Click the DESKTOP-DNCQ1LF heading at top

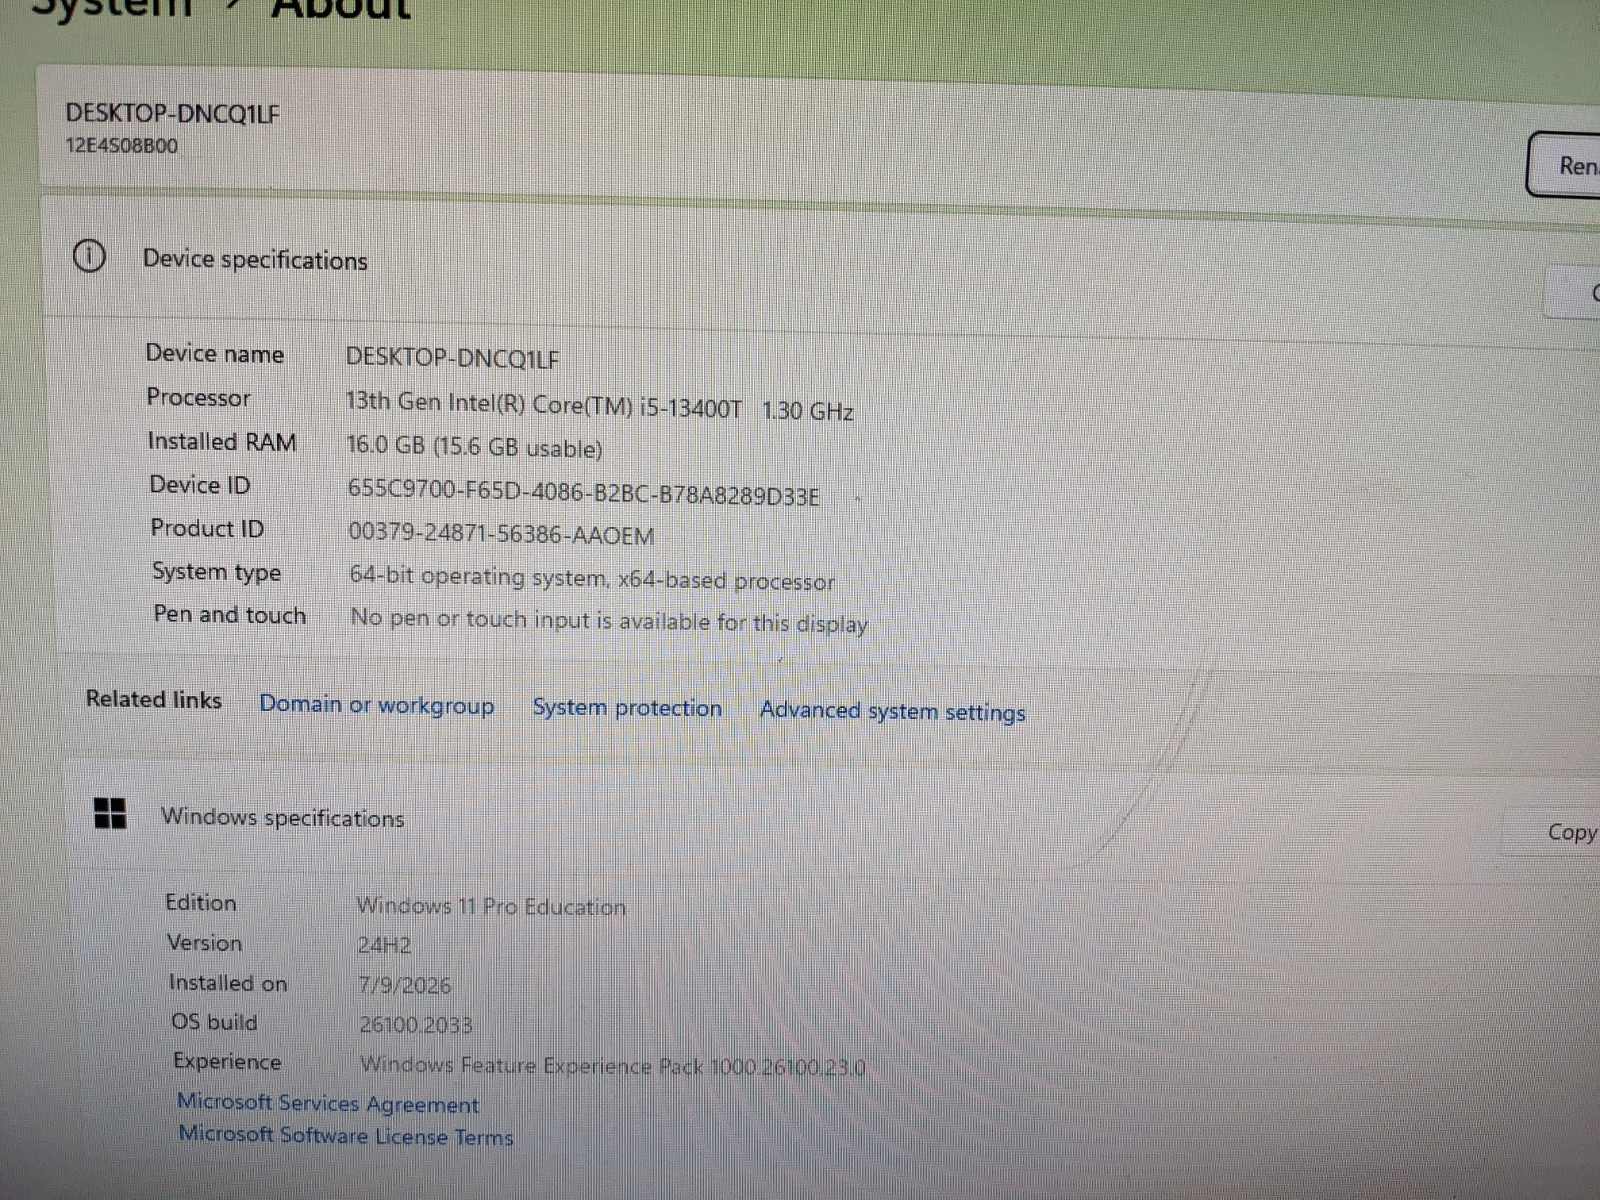coord(172,113)
